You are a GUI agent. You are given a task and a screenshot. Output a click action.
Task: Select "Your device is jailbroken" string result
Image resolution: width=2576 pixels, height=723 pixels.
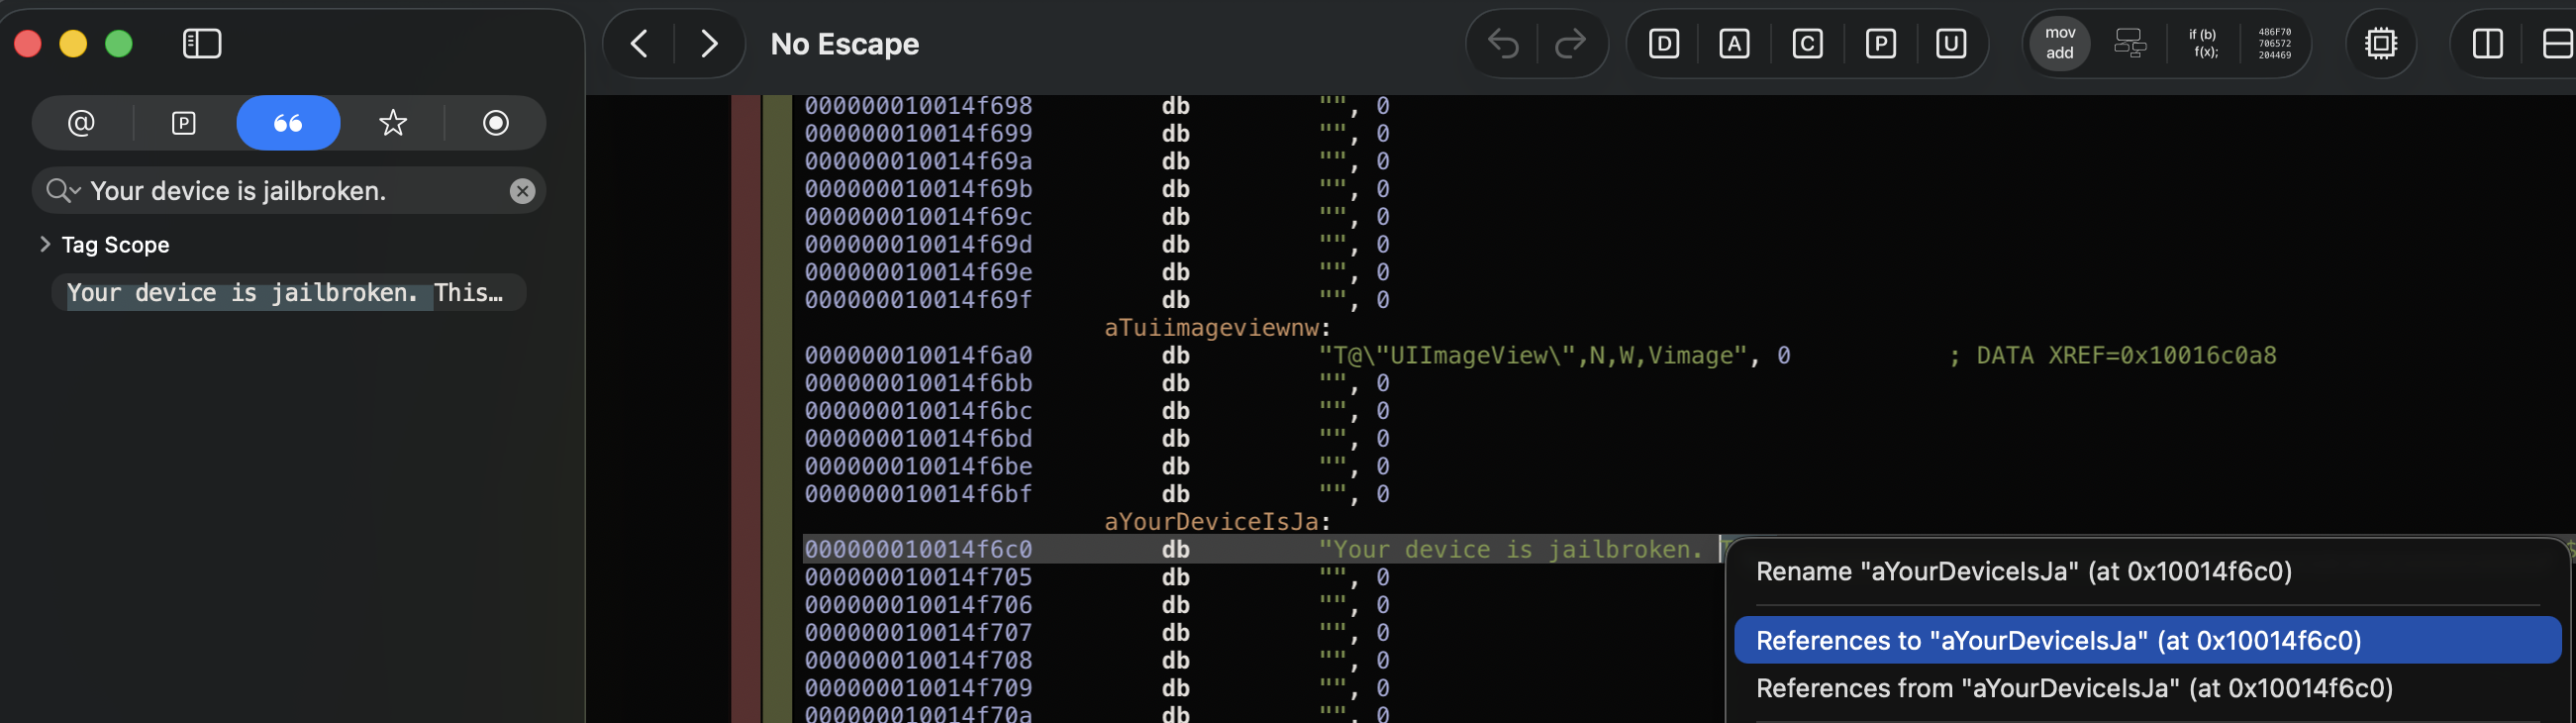288,293
